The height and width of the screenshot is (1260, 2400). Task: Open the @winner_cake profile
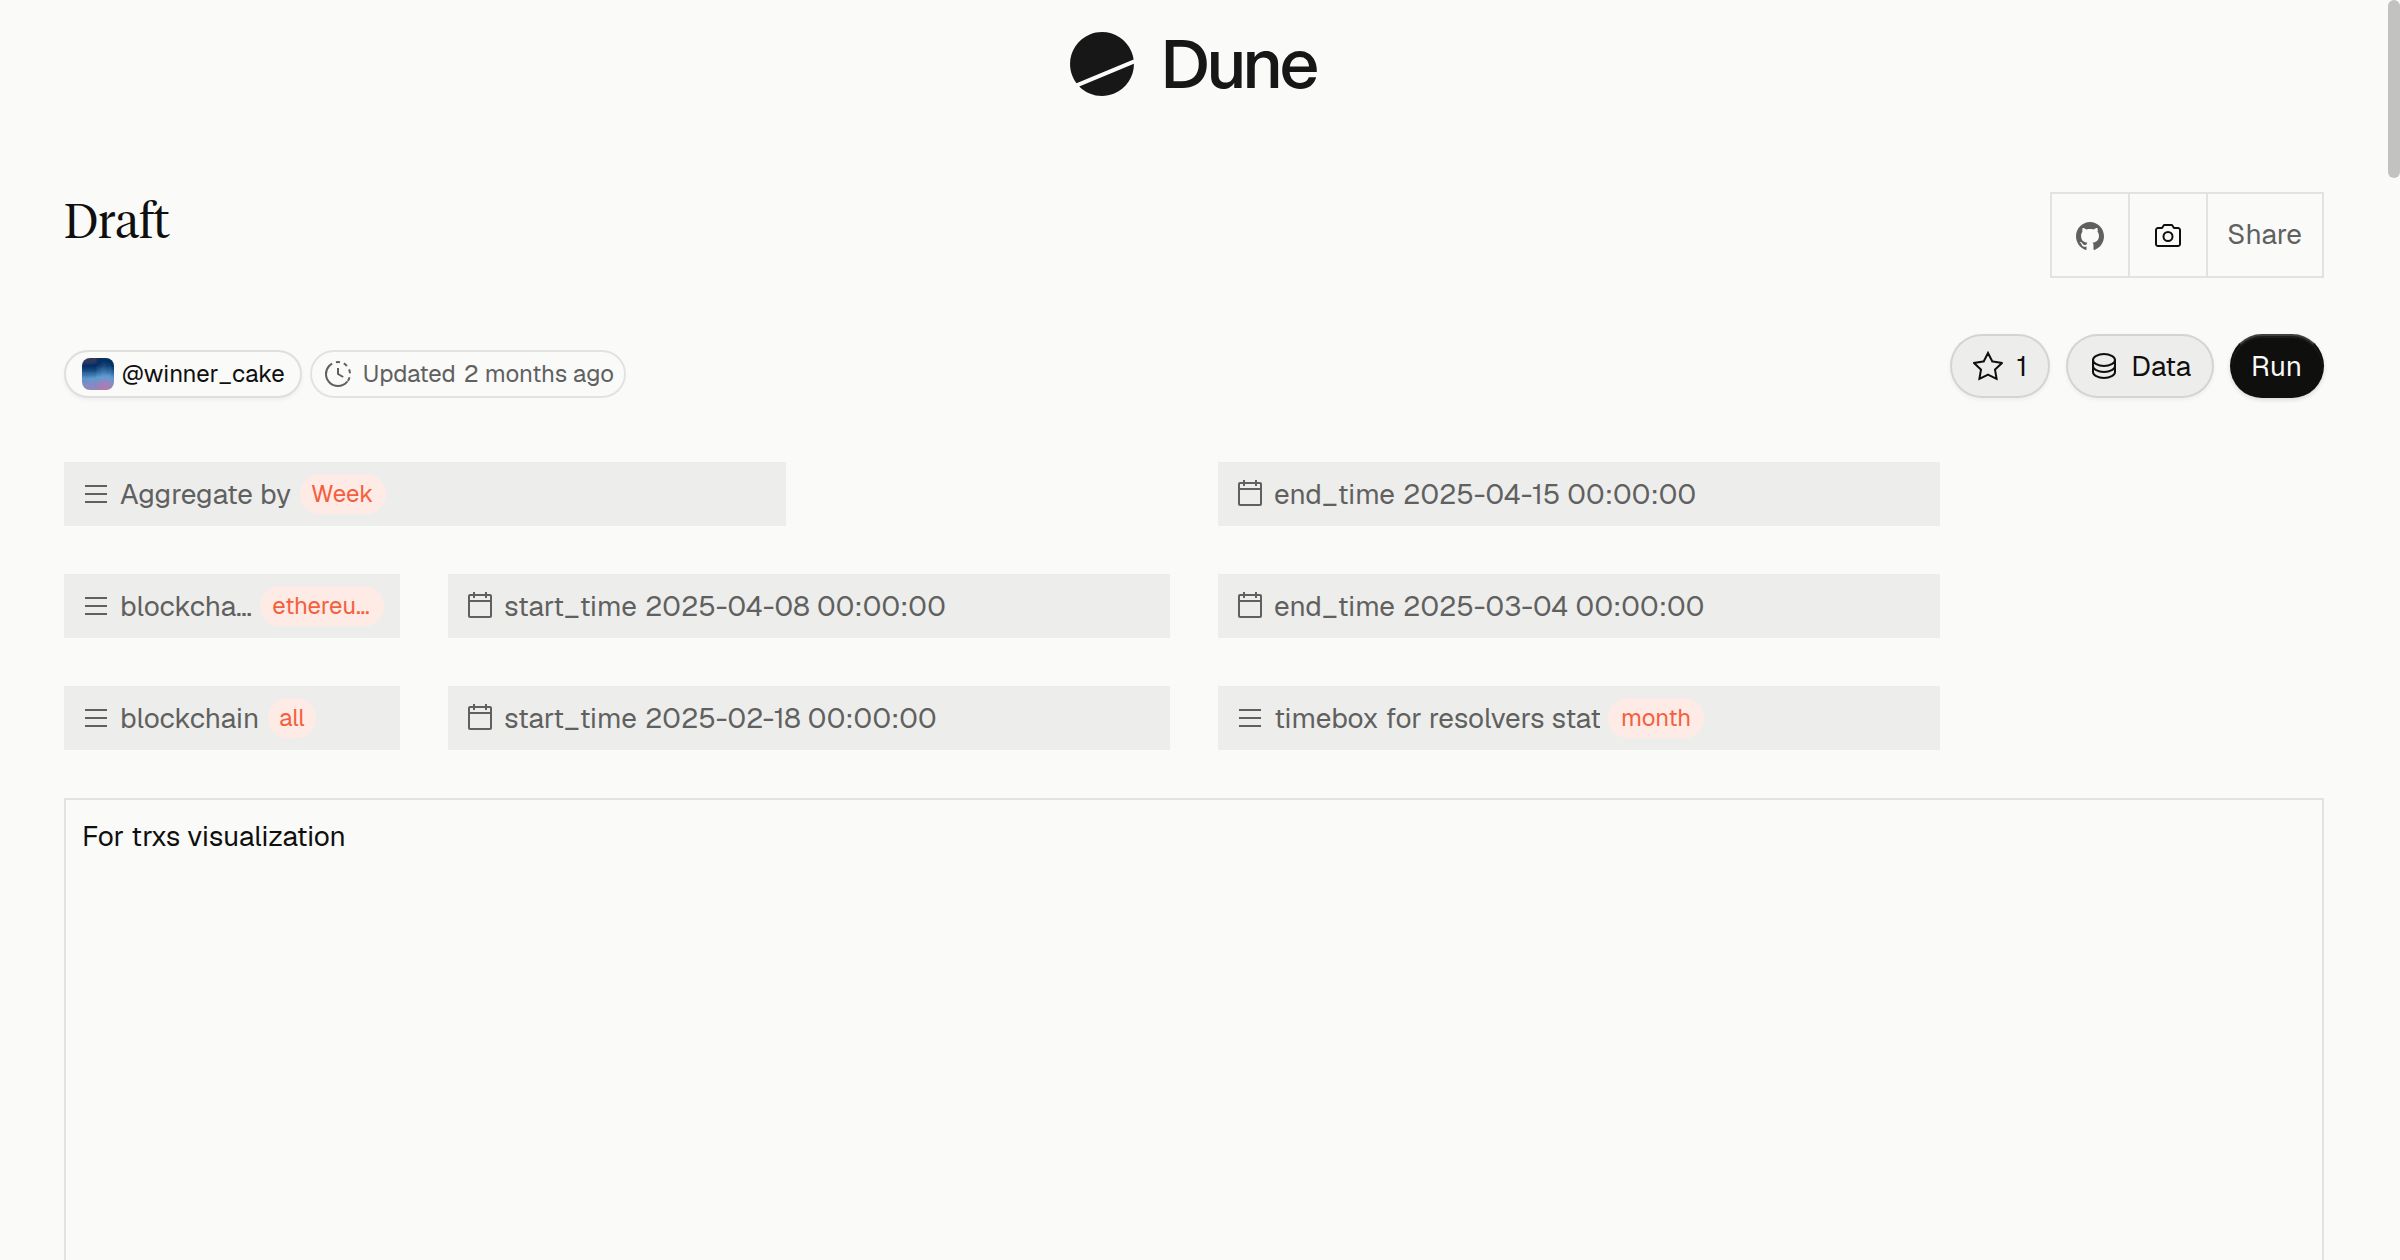tap(183, 374)
